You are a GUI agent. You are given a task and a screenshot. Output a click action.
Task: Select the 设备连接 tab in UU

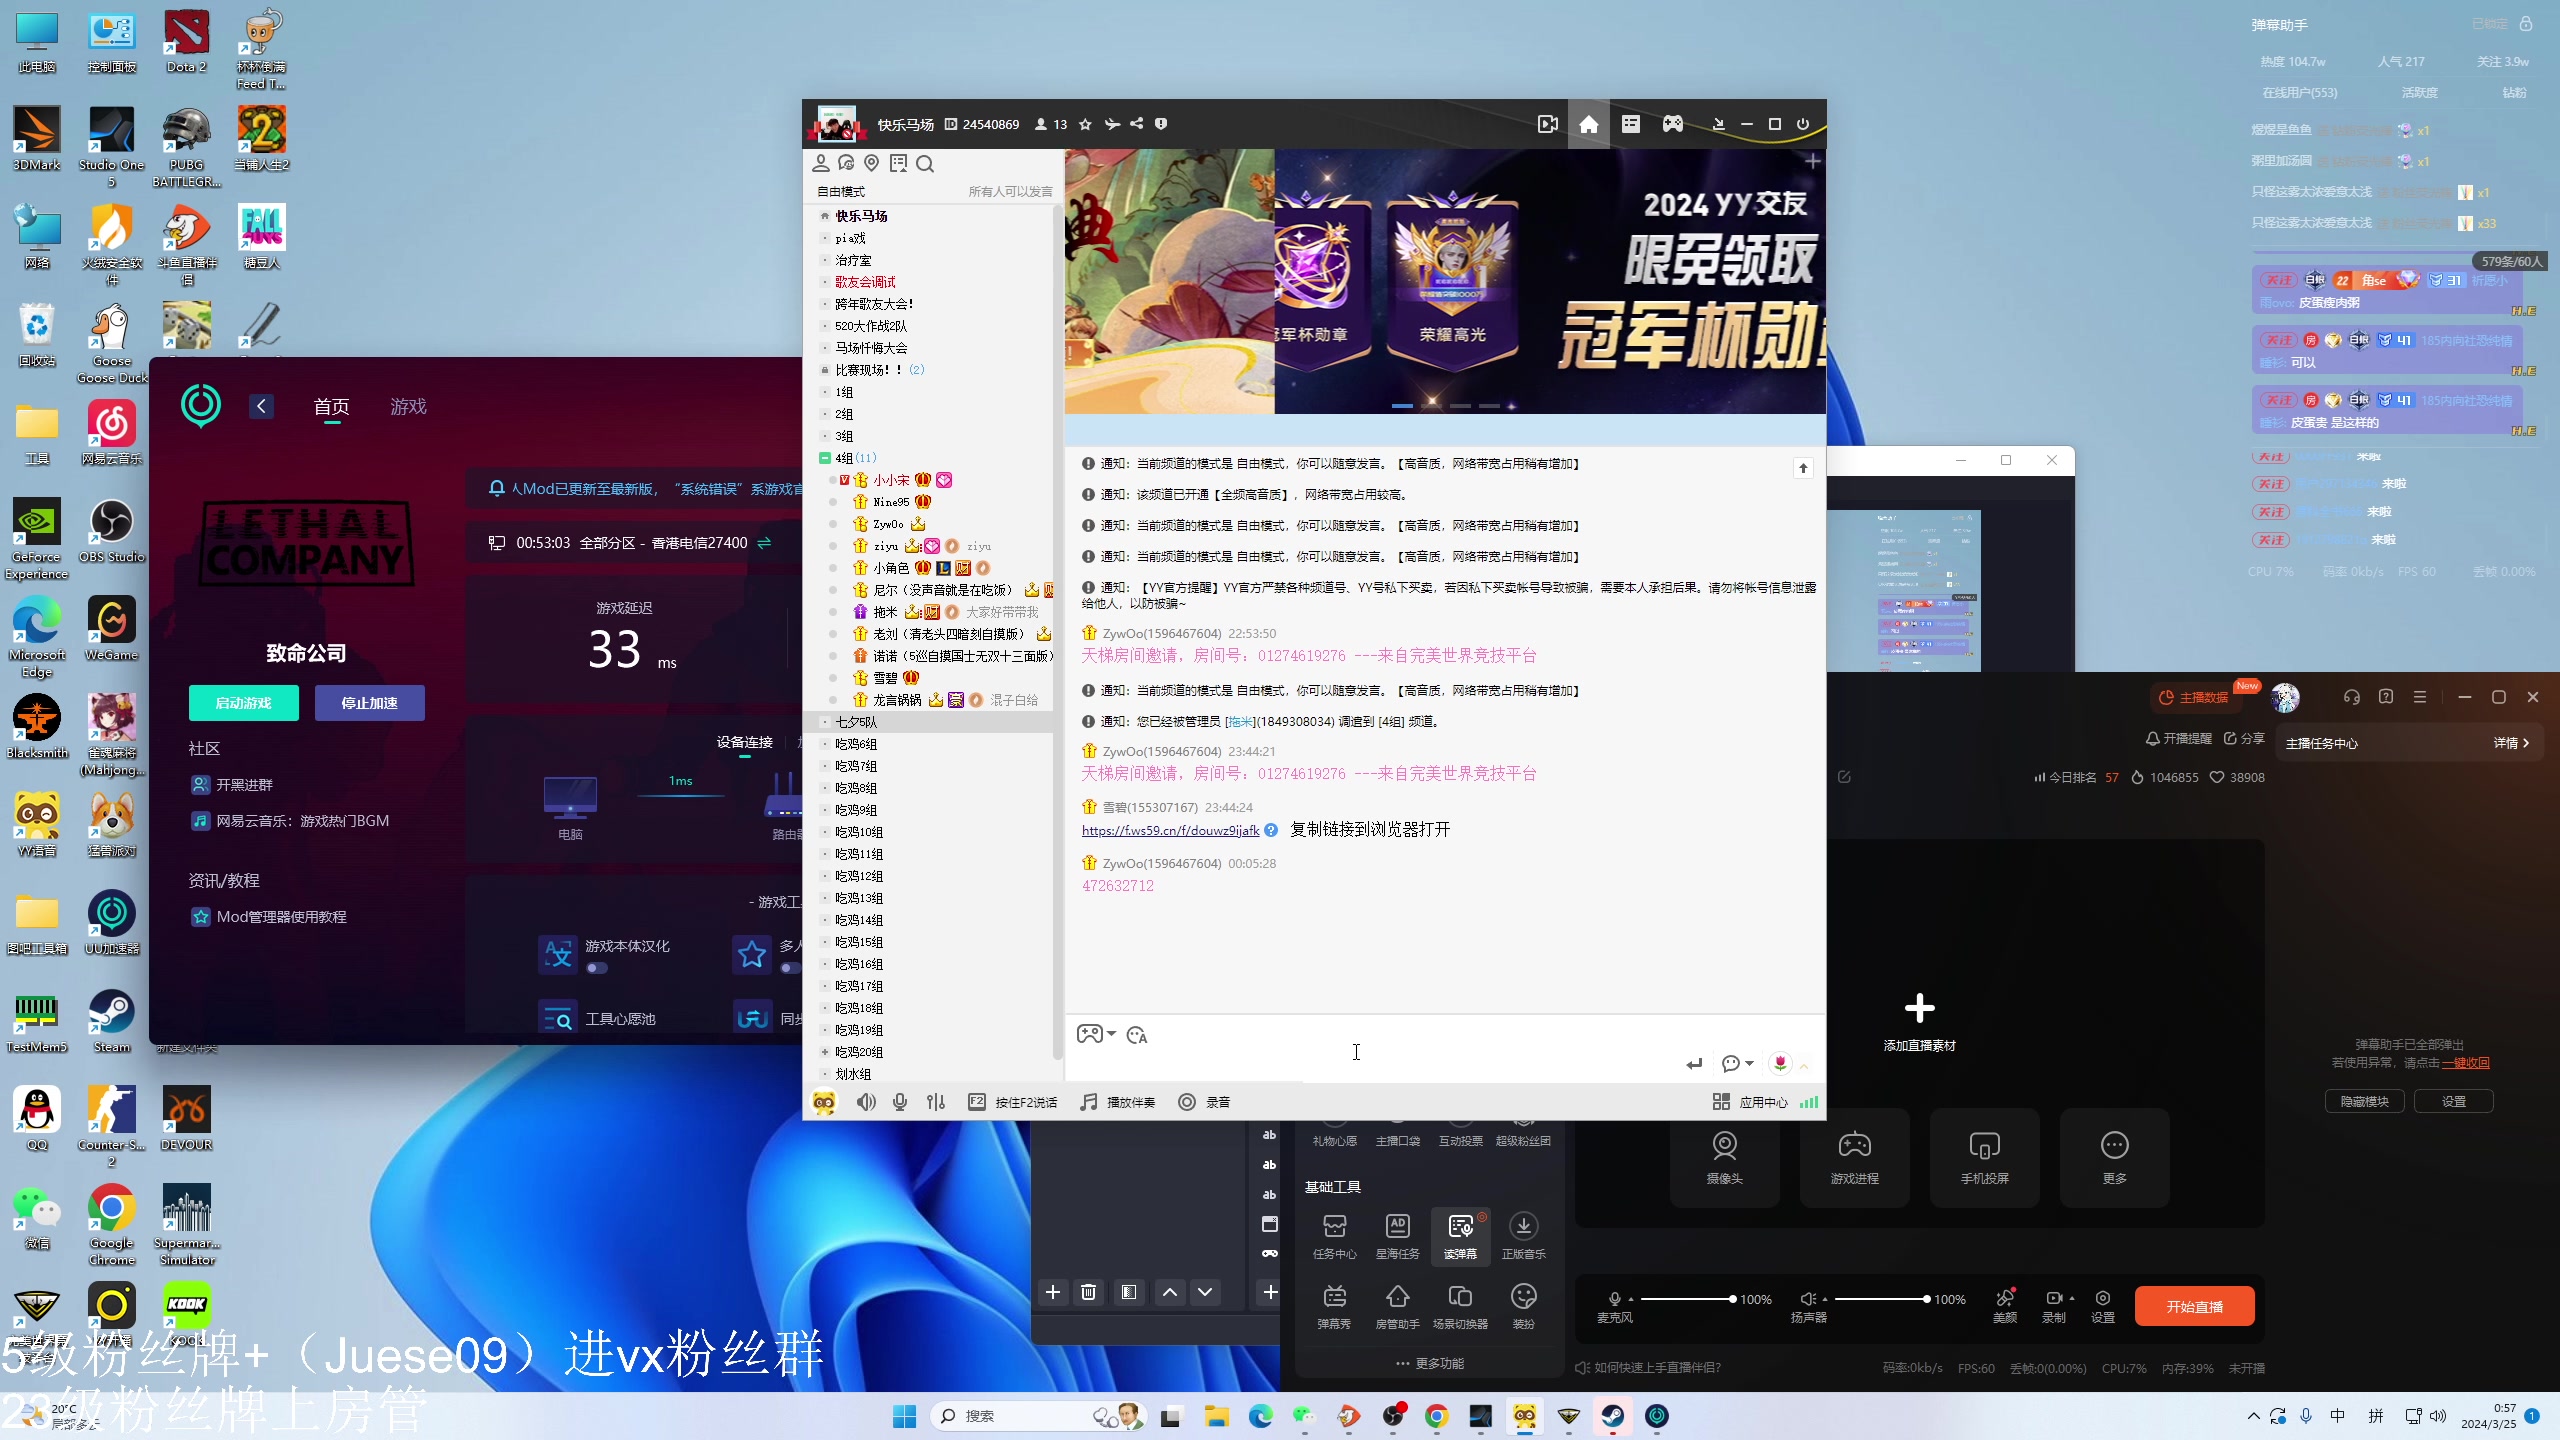click(744, 742)
